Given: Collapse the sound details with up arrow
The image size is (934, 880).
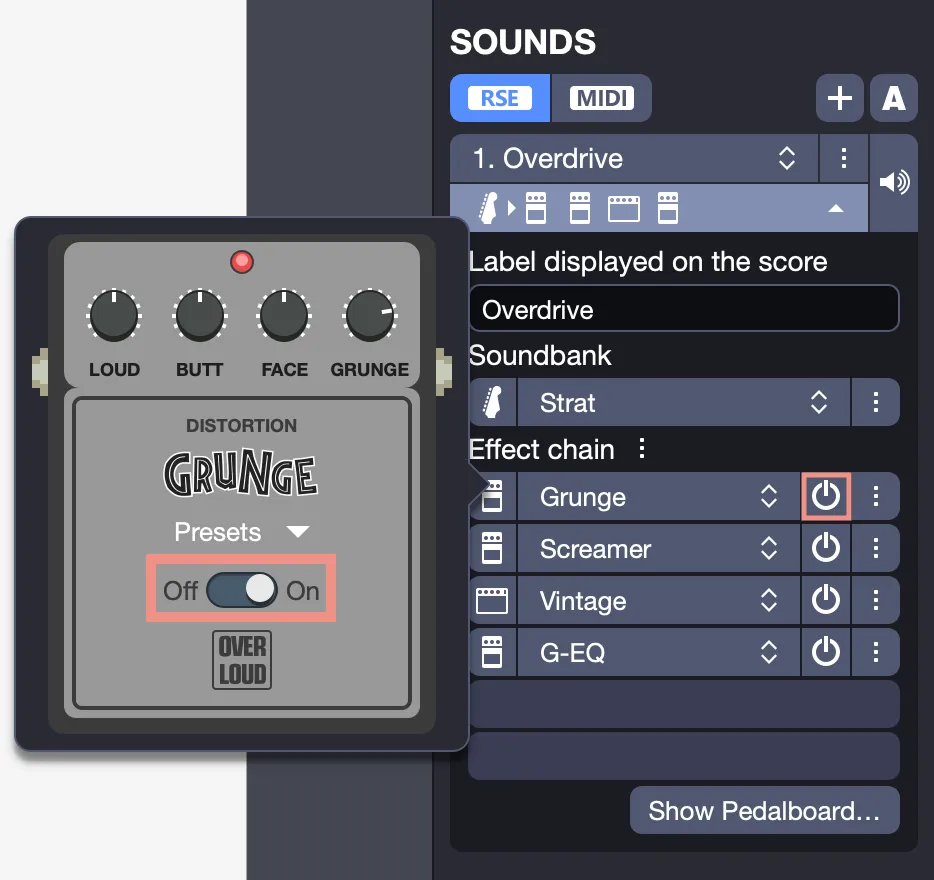Looking at the screenshot, I should point(836,209).
